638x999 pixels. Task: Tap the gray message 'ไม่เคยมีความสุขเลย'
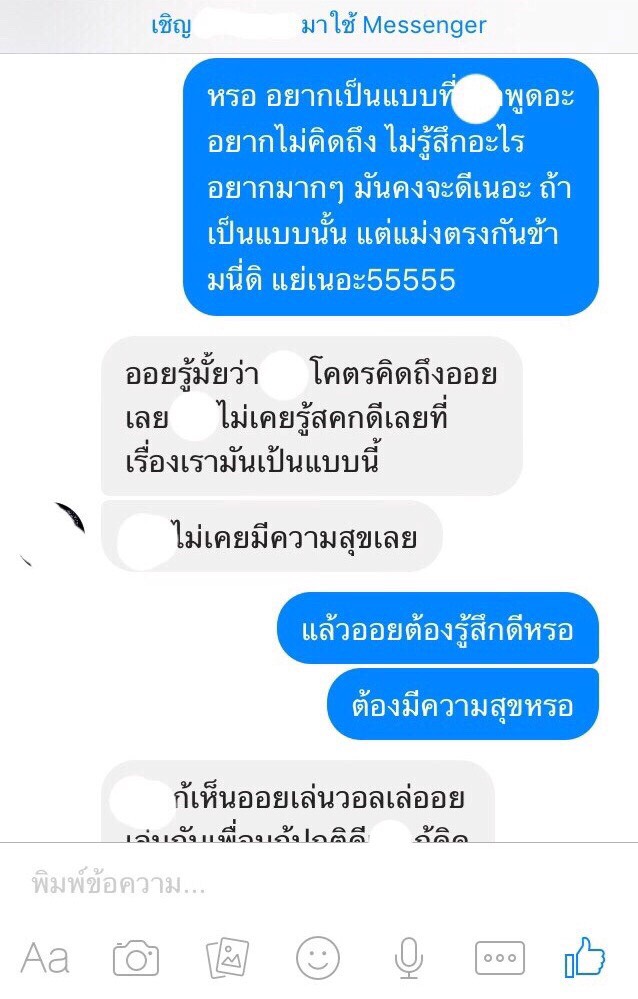[x=272, y=536]
